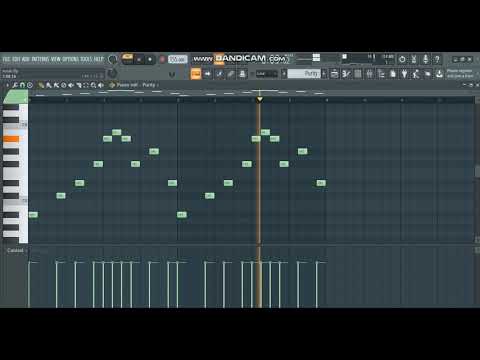Select the brush Paint tool
480x360 pixels.
click(x=49, y=85)
